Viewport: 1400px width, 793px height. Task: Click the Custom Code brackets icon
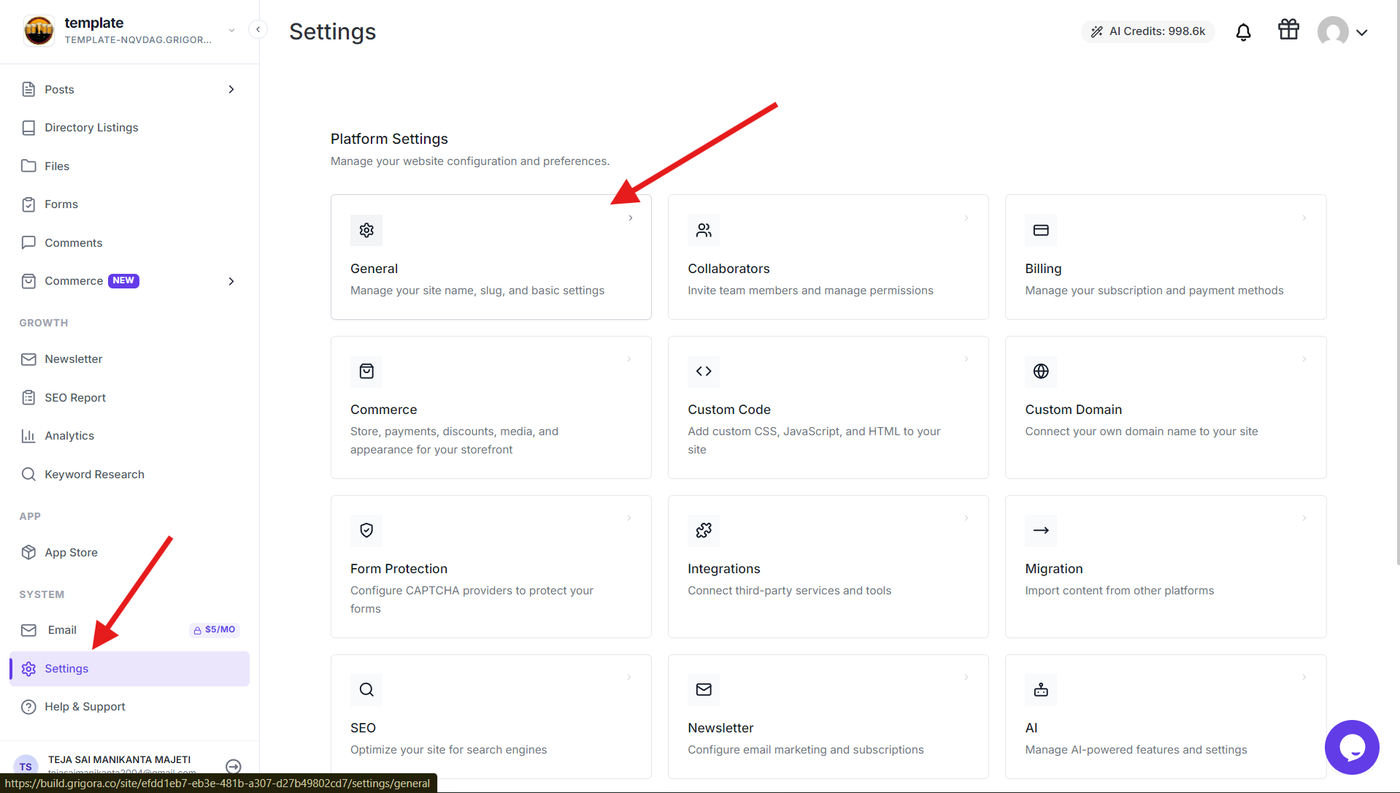click(704, 371)
